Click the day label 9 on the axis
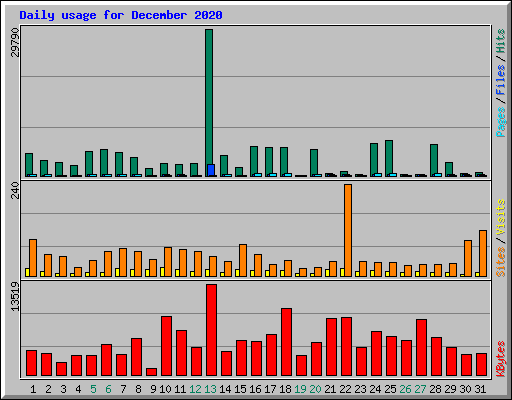 (153, 389)
